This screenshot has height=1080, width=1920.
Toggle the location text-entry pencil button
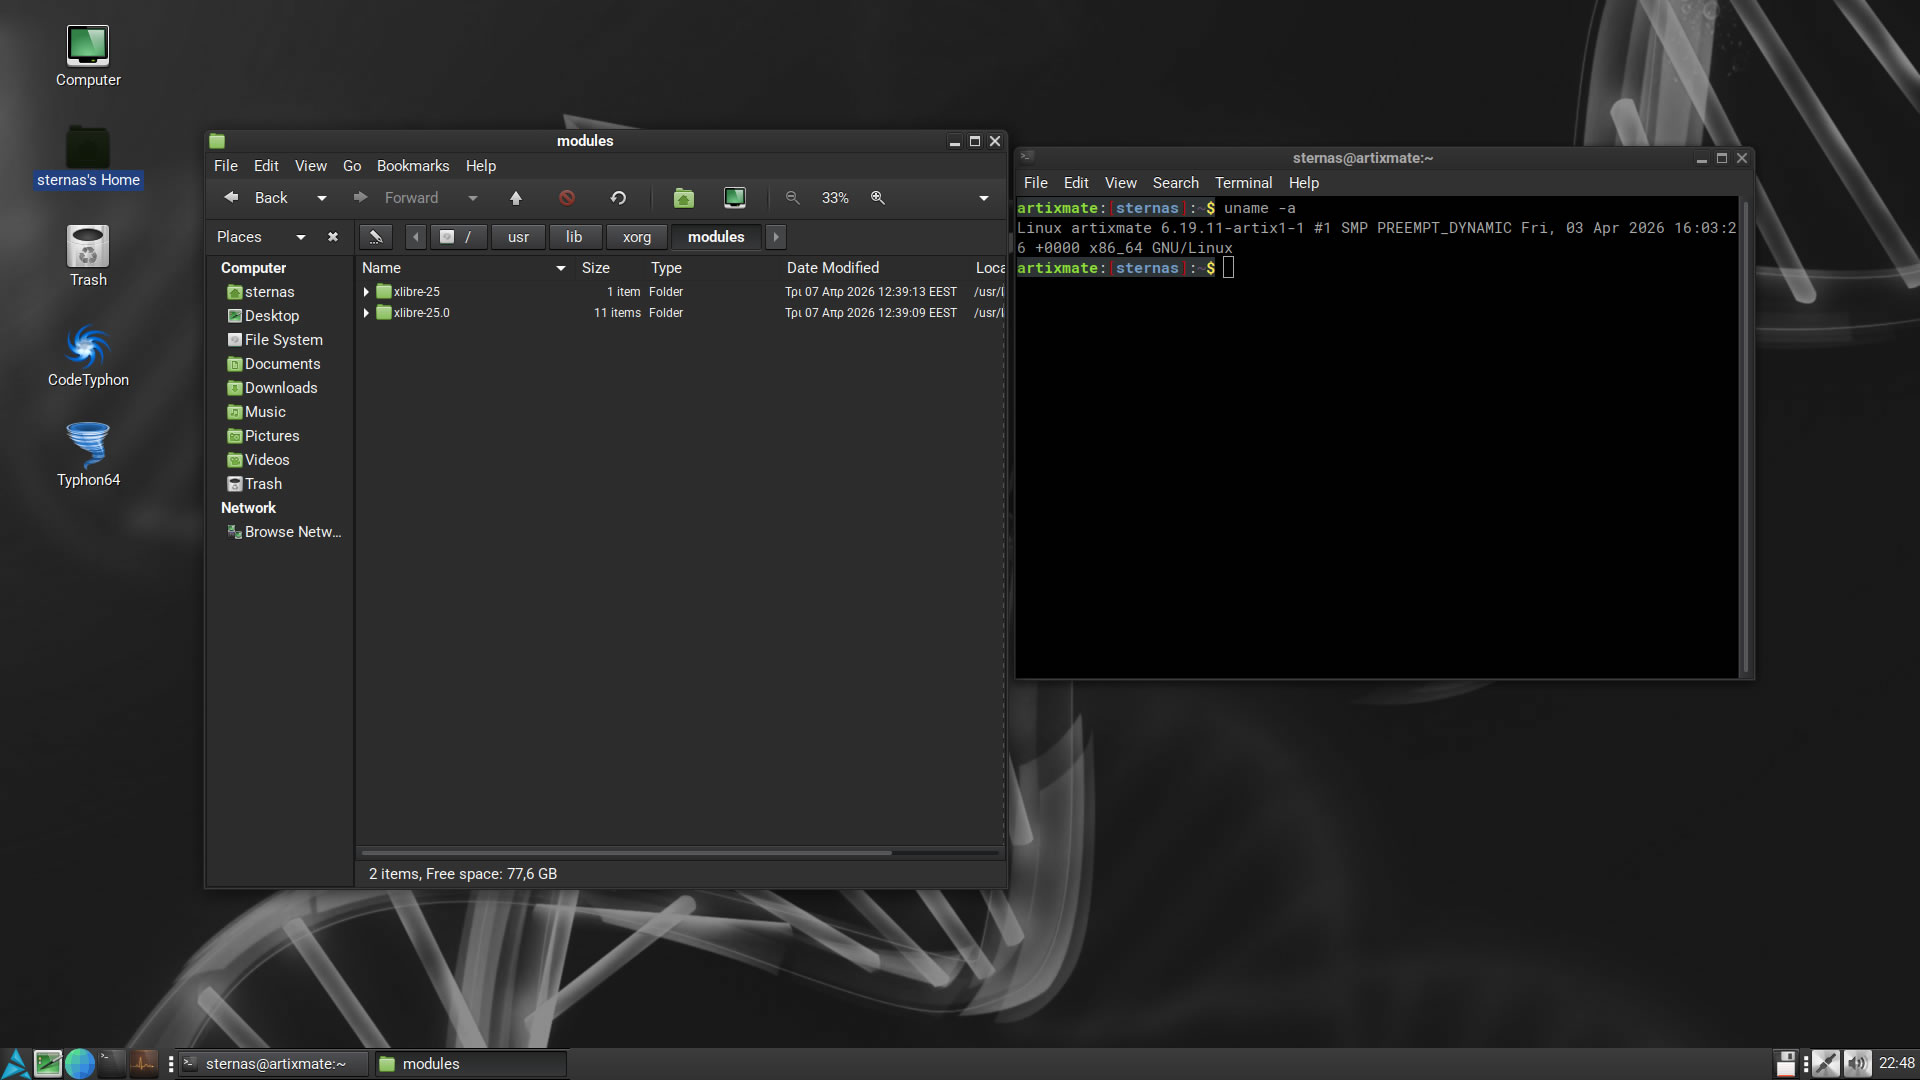[x=376, y=237]
